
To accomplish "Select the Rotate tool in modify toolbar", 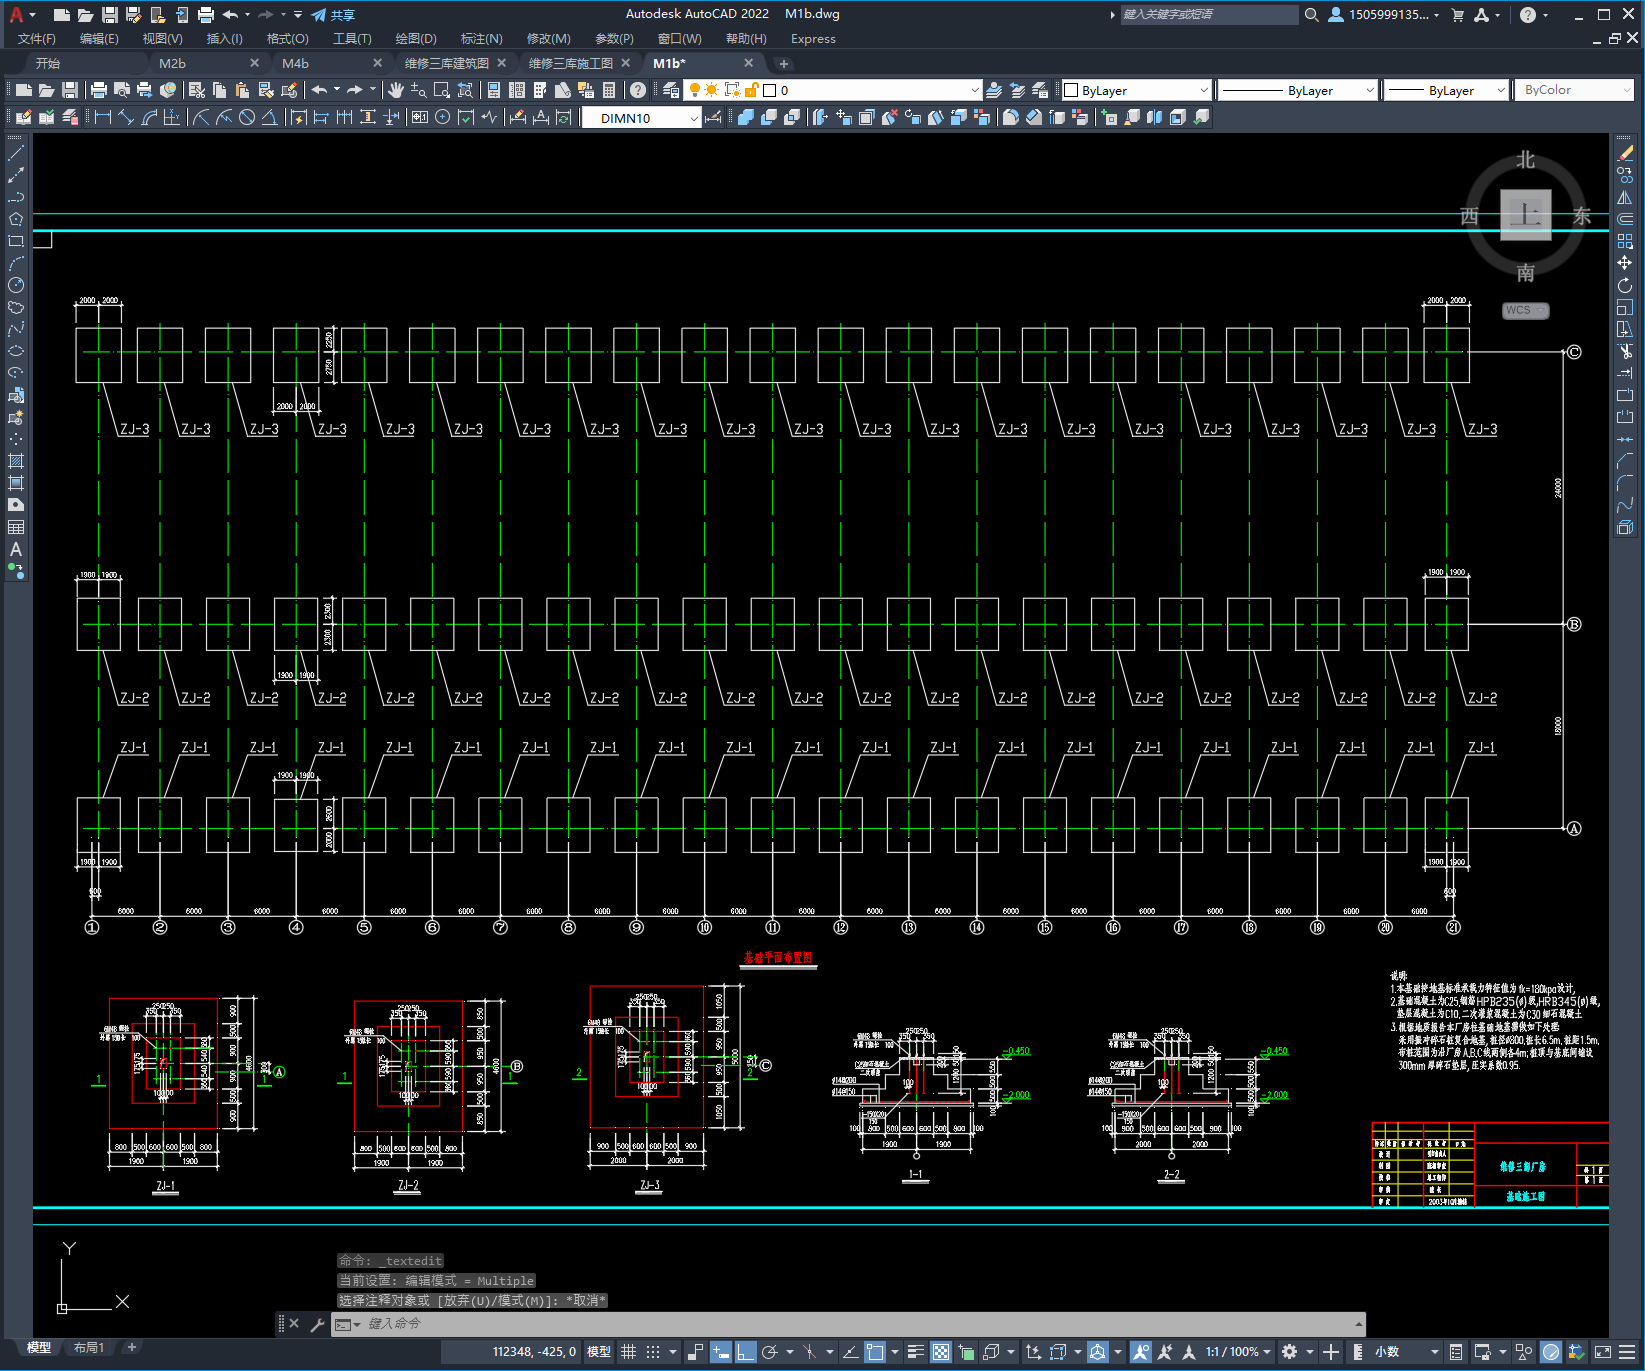I will pos(1625,285).
